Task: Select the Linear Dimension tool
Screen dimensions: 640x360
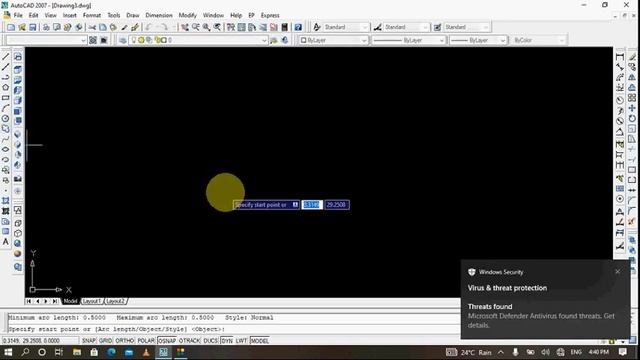Action: [620, 56]
